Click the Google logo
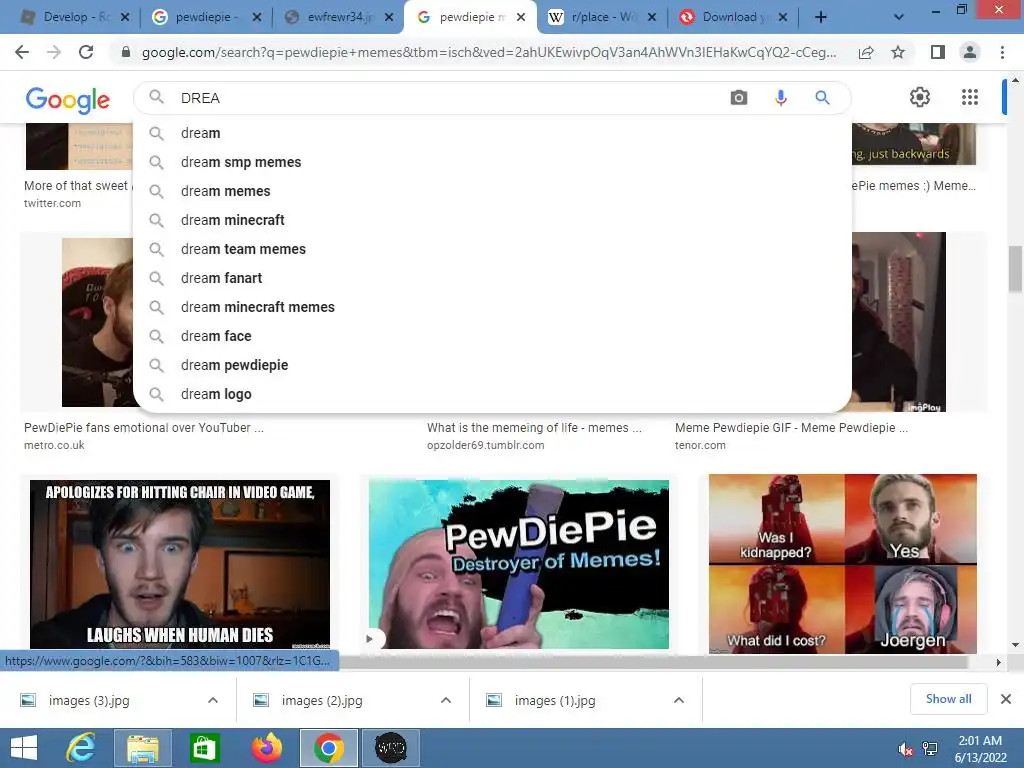Screen dimensions: 1024x768 (x=68, y=99)
